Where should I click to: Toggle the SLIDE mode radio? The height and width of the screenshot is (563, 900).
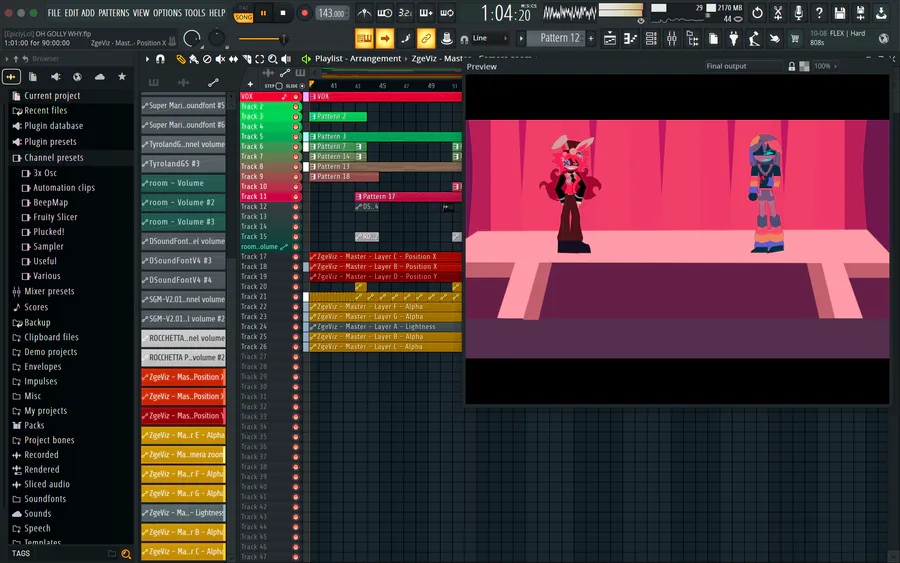pos(302,86)
